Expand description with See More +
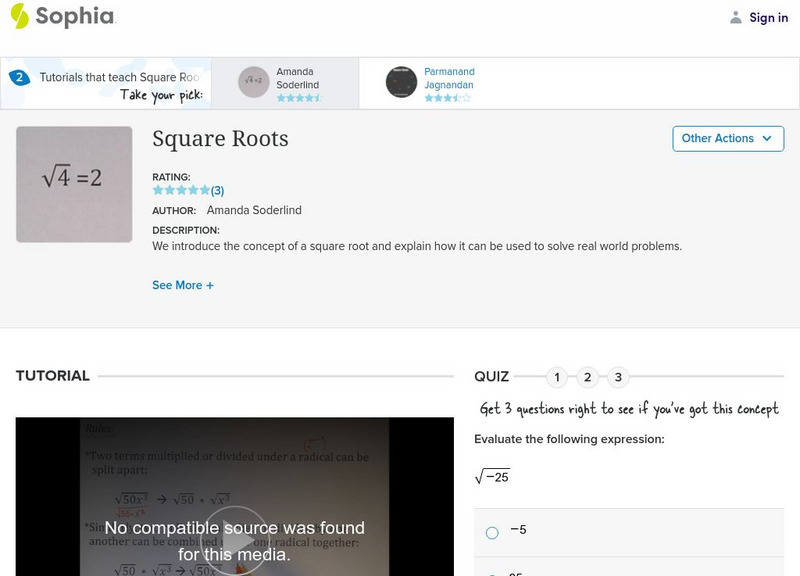Screen dimensions: 800x576 pyautogui.click(x=183, y=285)
